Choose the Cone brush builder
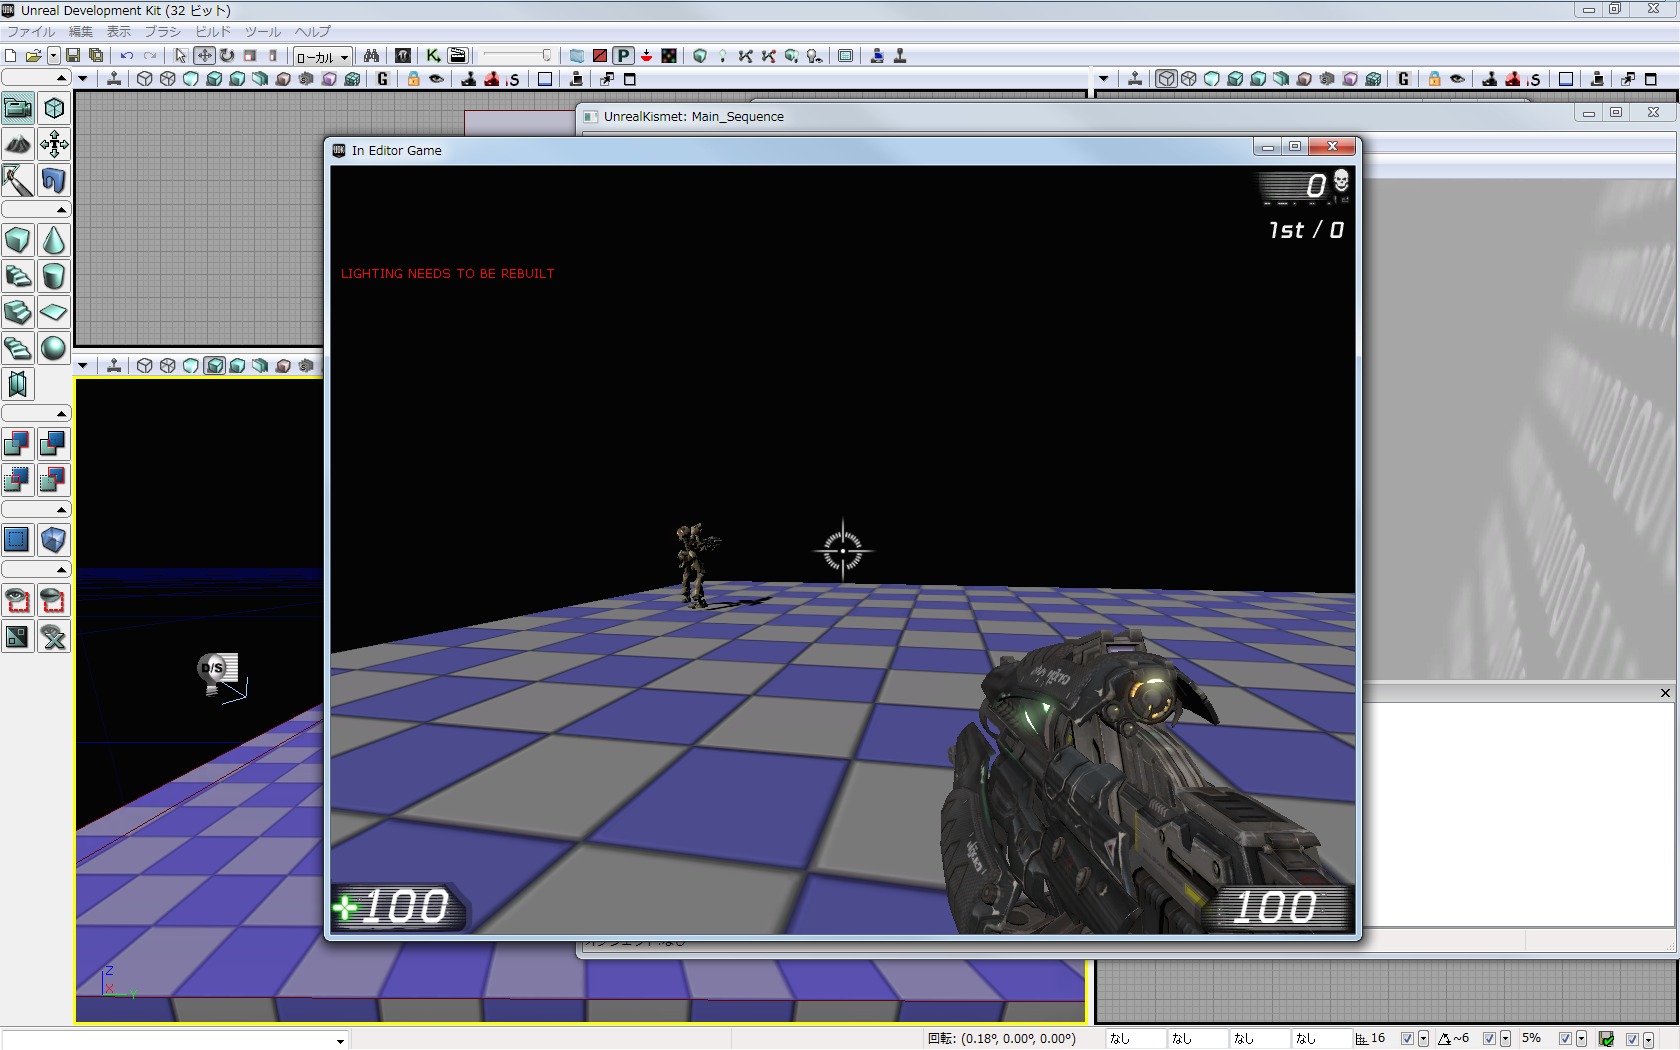The height and width of the screenshot is (1050, 1680). point(54,241)
